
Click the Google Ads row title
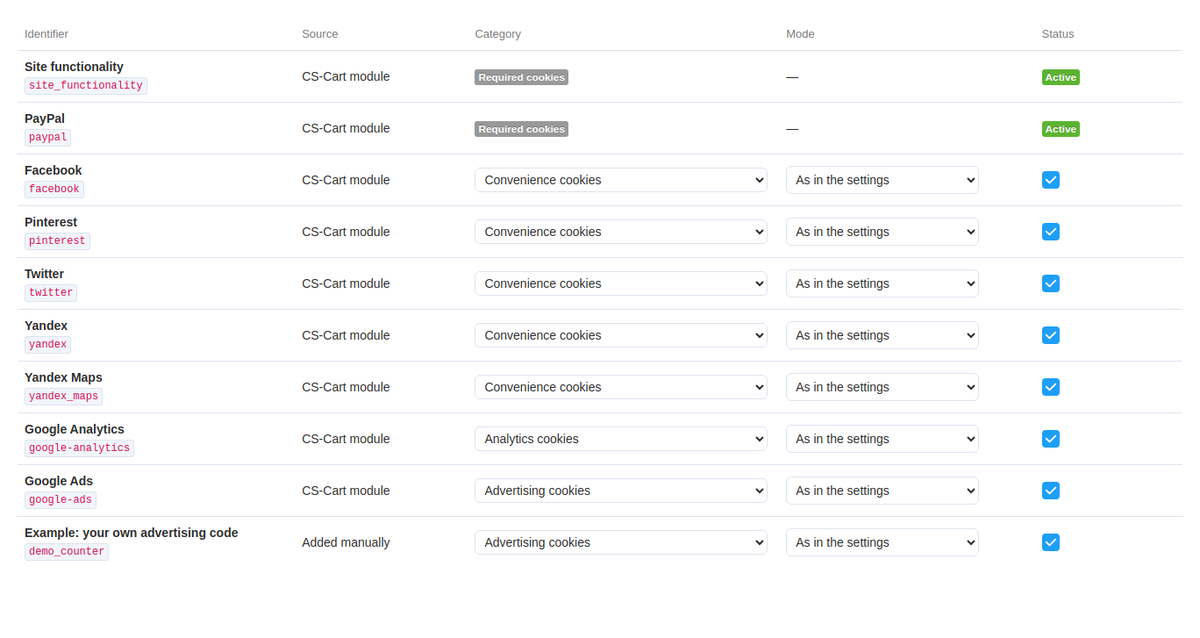(x=59, y=481)
